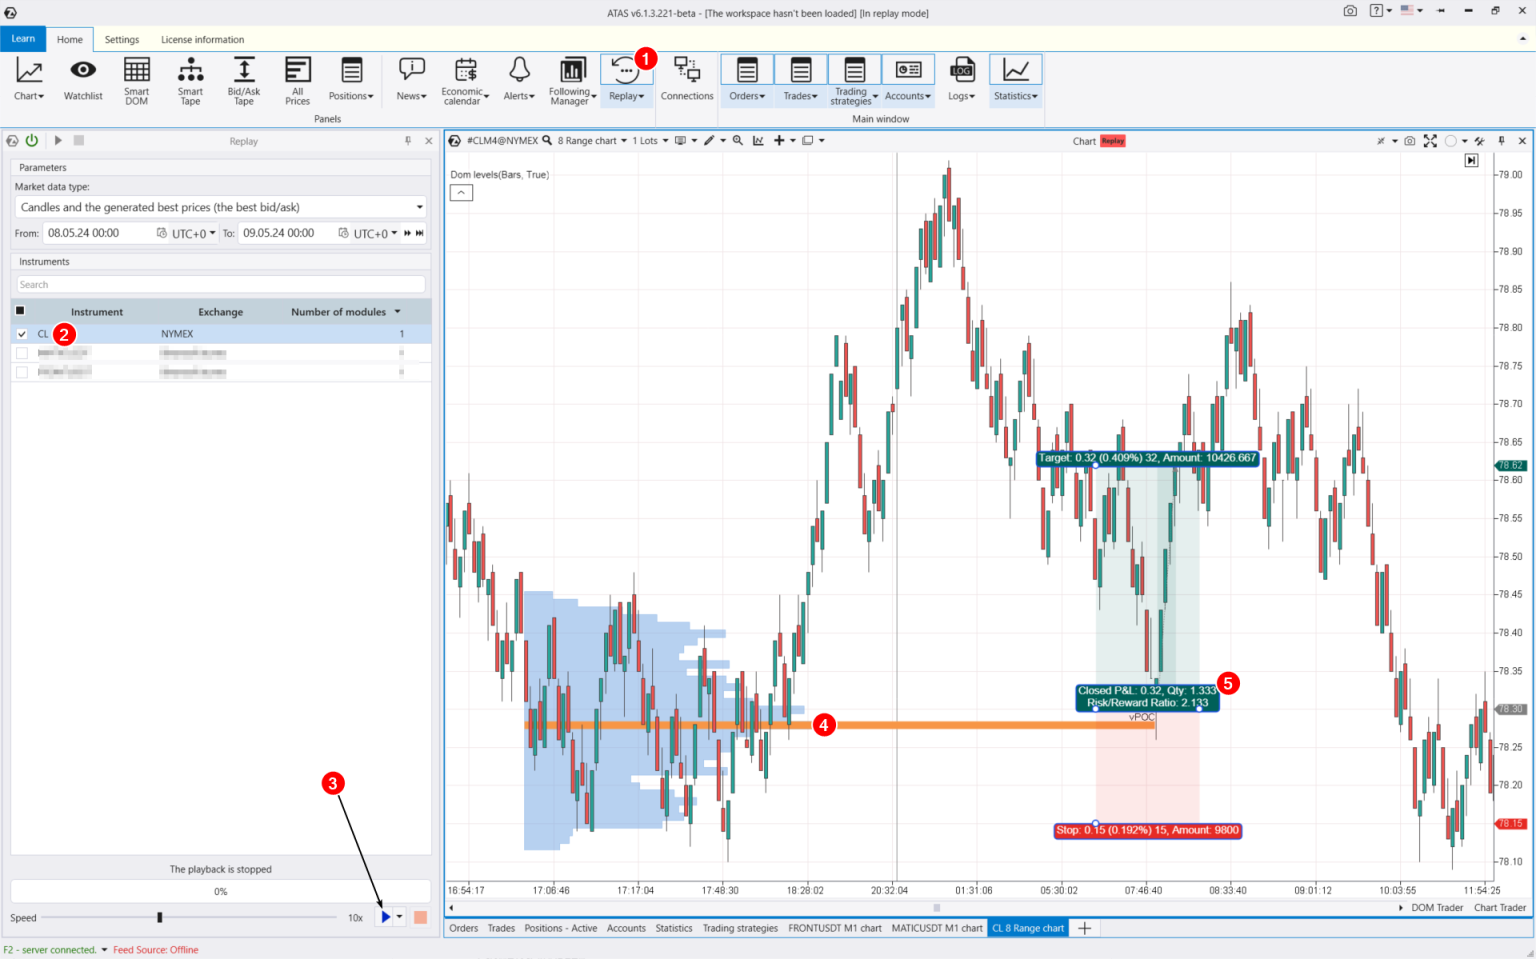Adjust the playback speed slider

click(x=160, y=916)
